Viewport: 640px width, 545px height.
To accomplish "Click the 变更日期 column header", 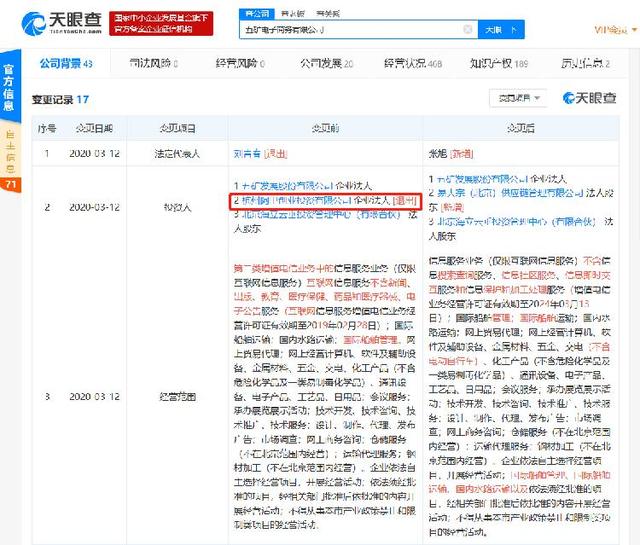I will click(94, 129).
